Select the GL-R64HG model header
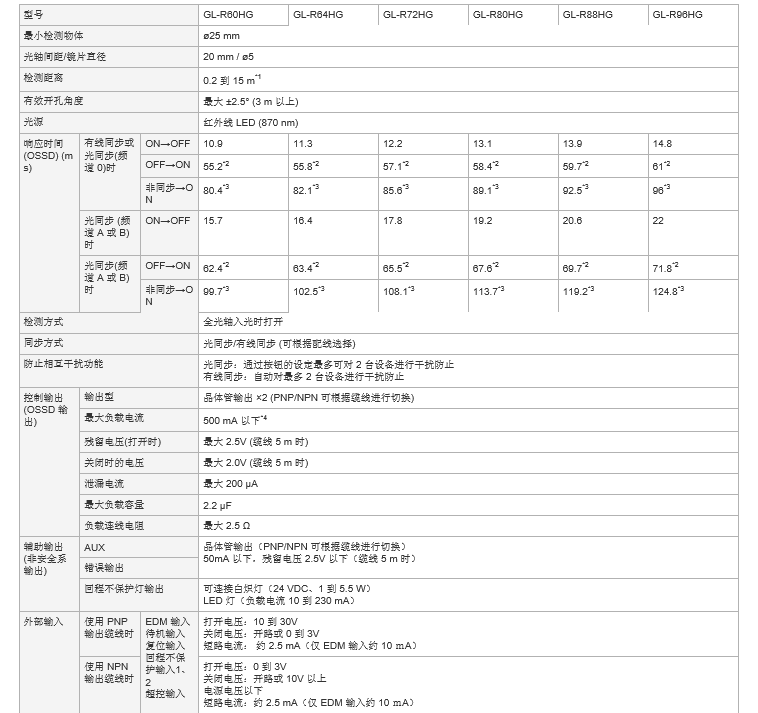Screen dimensions: 758x713 pyautogui.click(x=317, y=14)
